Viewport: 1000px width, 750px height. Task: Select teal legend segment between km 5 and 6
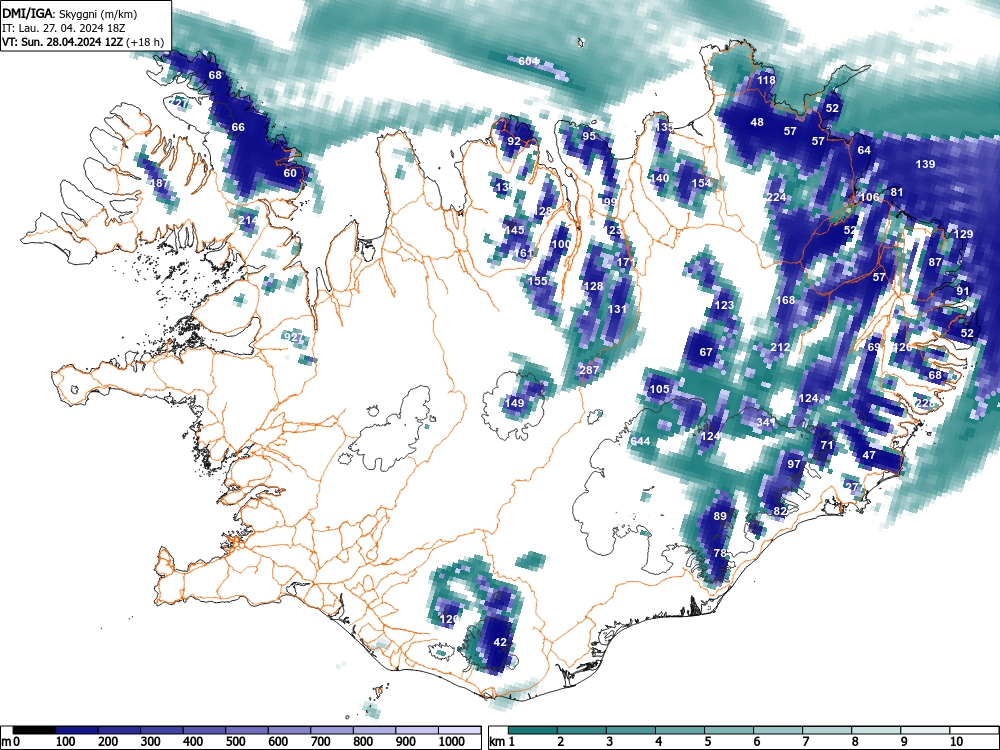(730, 730)
